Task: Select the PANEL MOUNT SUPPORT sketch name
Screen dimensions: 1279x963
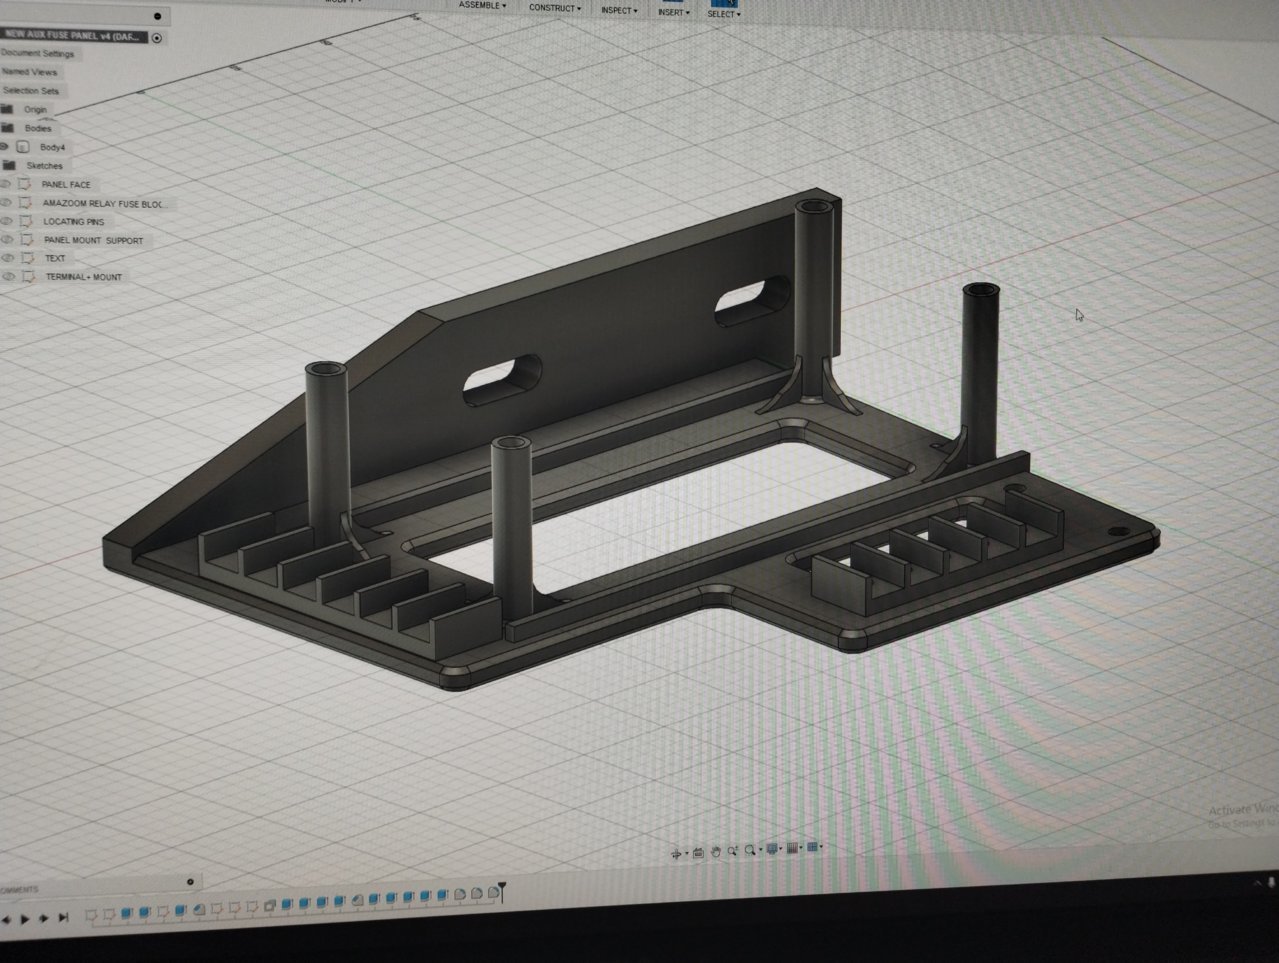Action: pyautogui.click(x=93, y=241)
